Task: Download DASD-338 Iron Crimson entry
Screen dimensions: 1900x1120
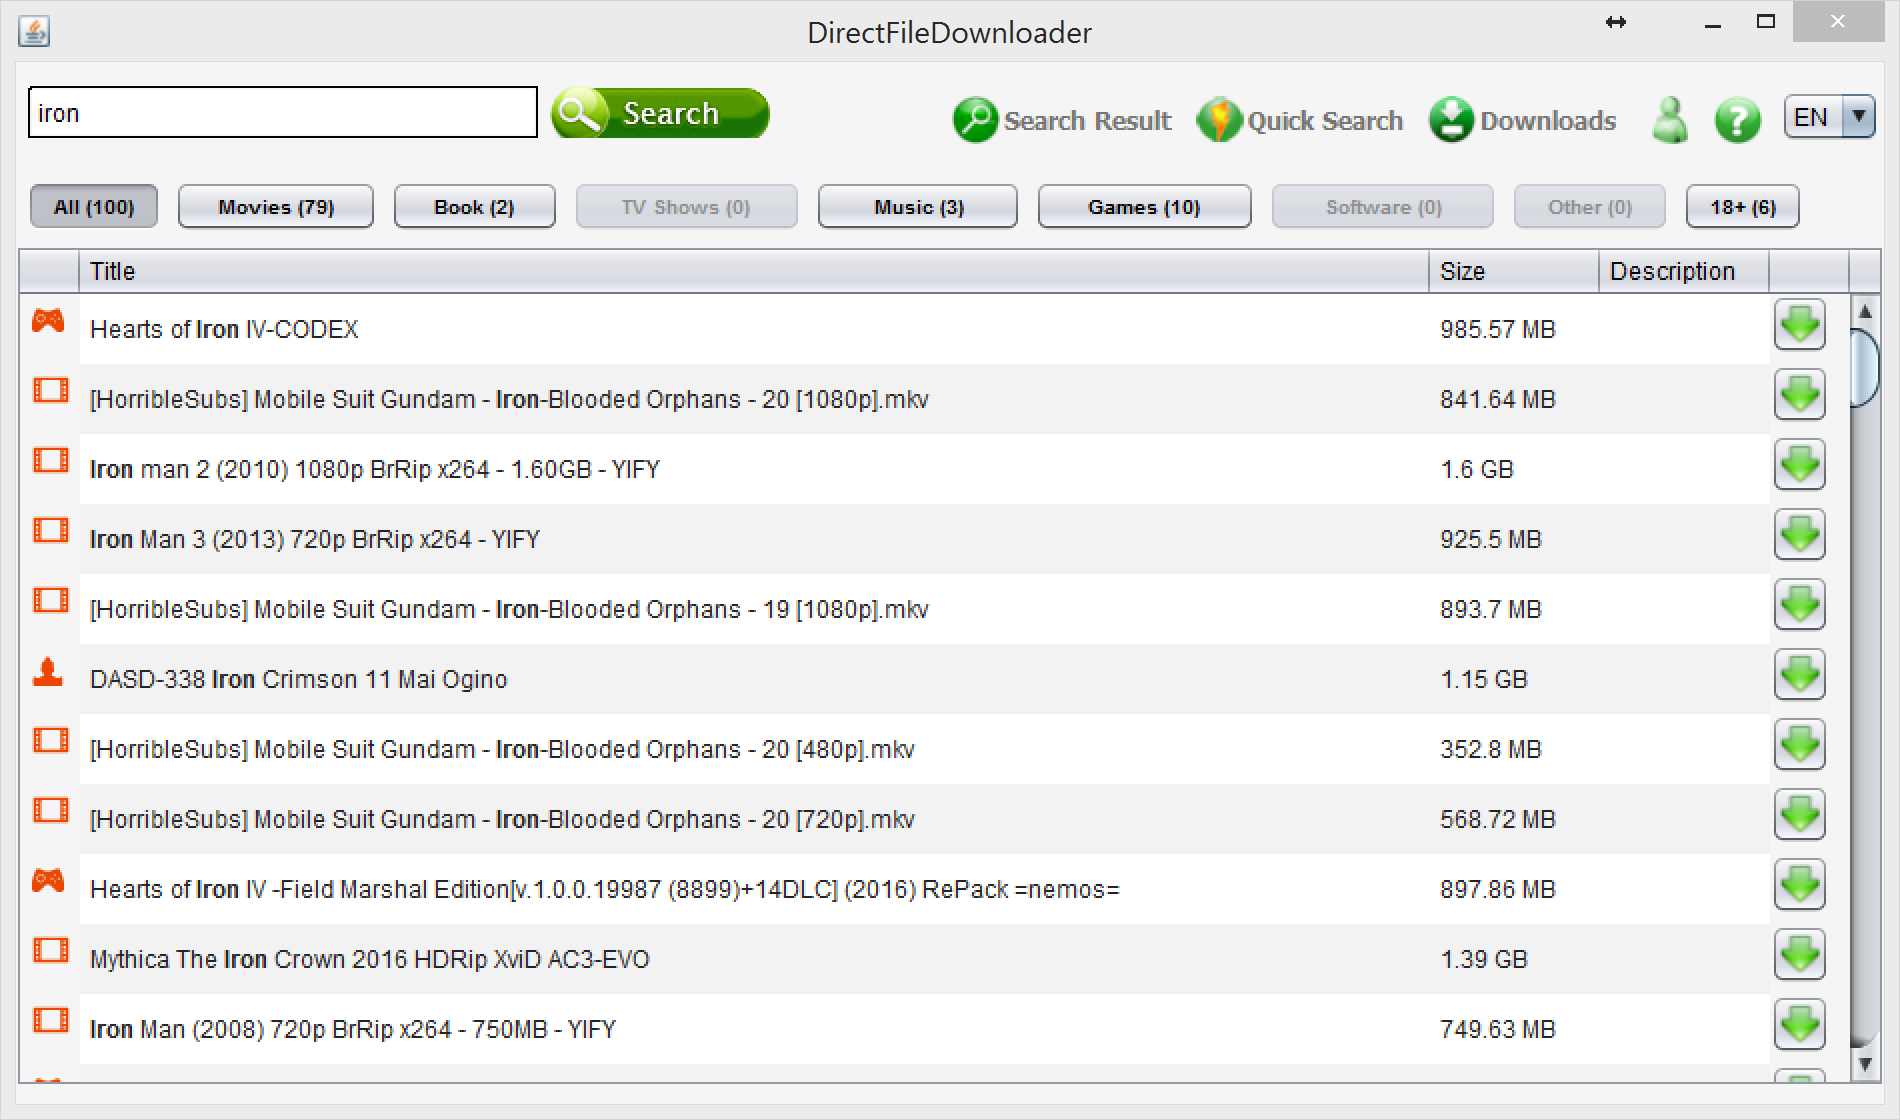Action: tap(1800, 675)
